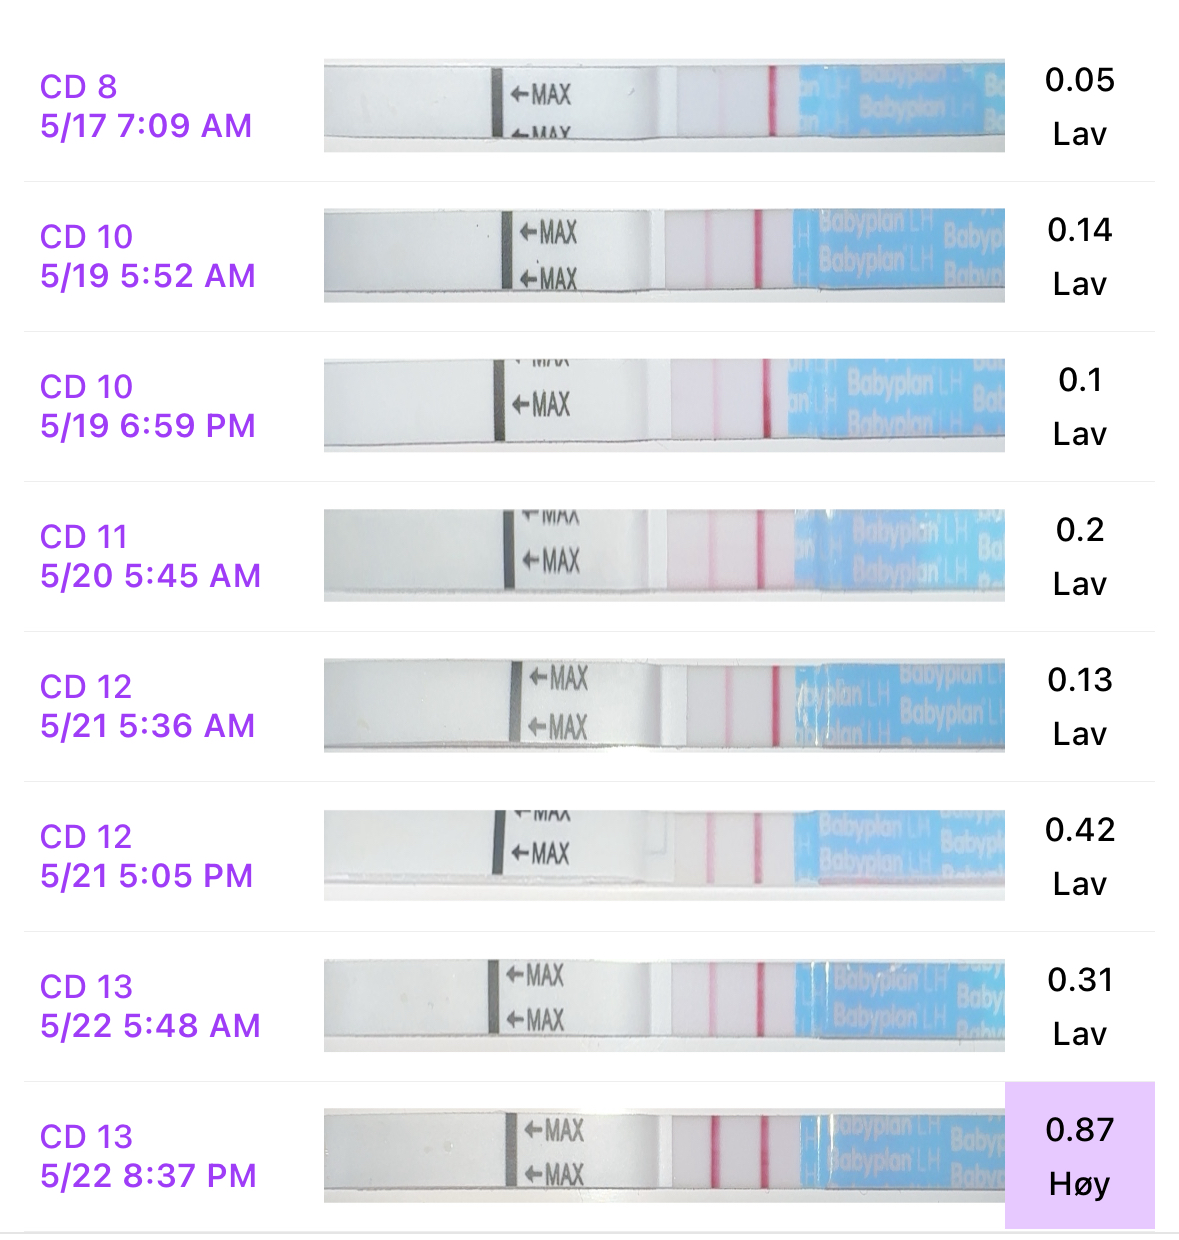Image resolution: width=1179 pixels, height=1240 pixels.
Task: Select the 0.05 Lav result value
Action: click(x=1079, y=106)
